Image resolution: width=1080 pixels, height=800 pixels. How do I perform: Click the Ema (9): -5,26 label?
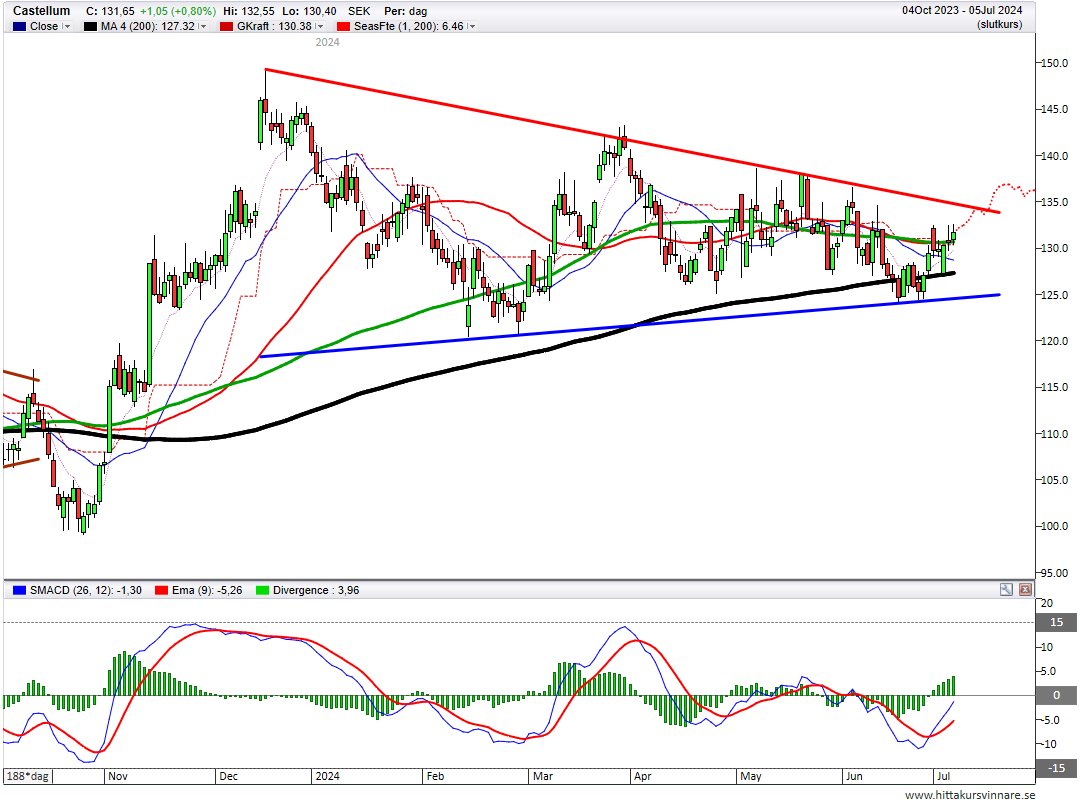point(207,591)
